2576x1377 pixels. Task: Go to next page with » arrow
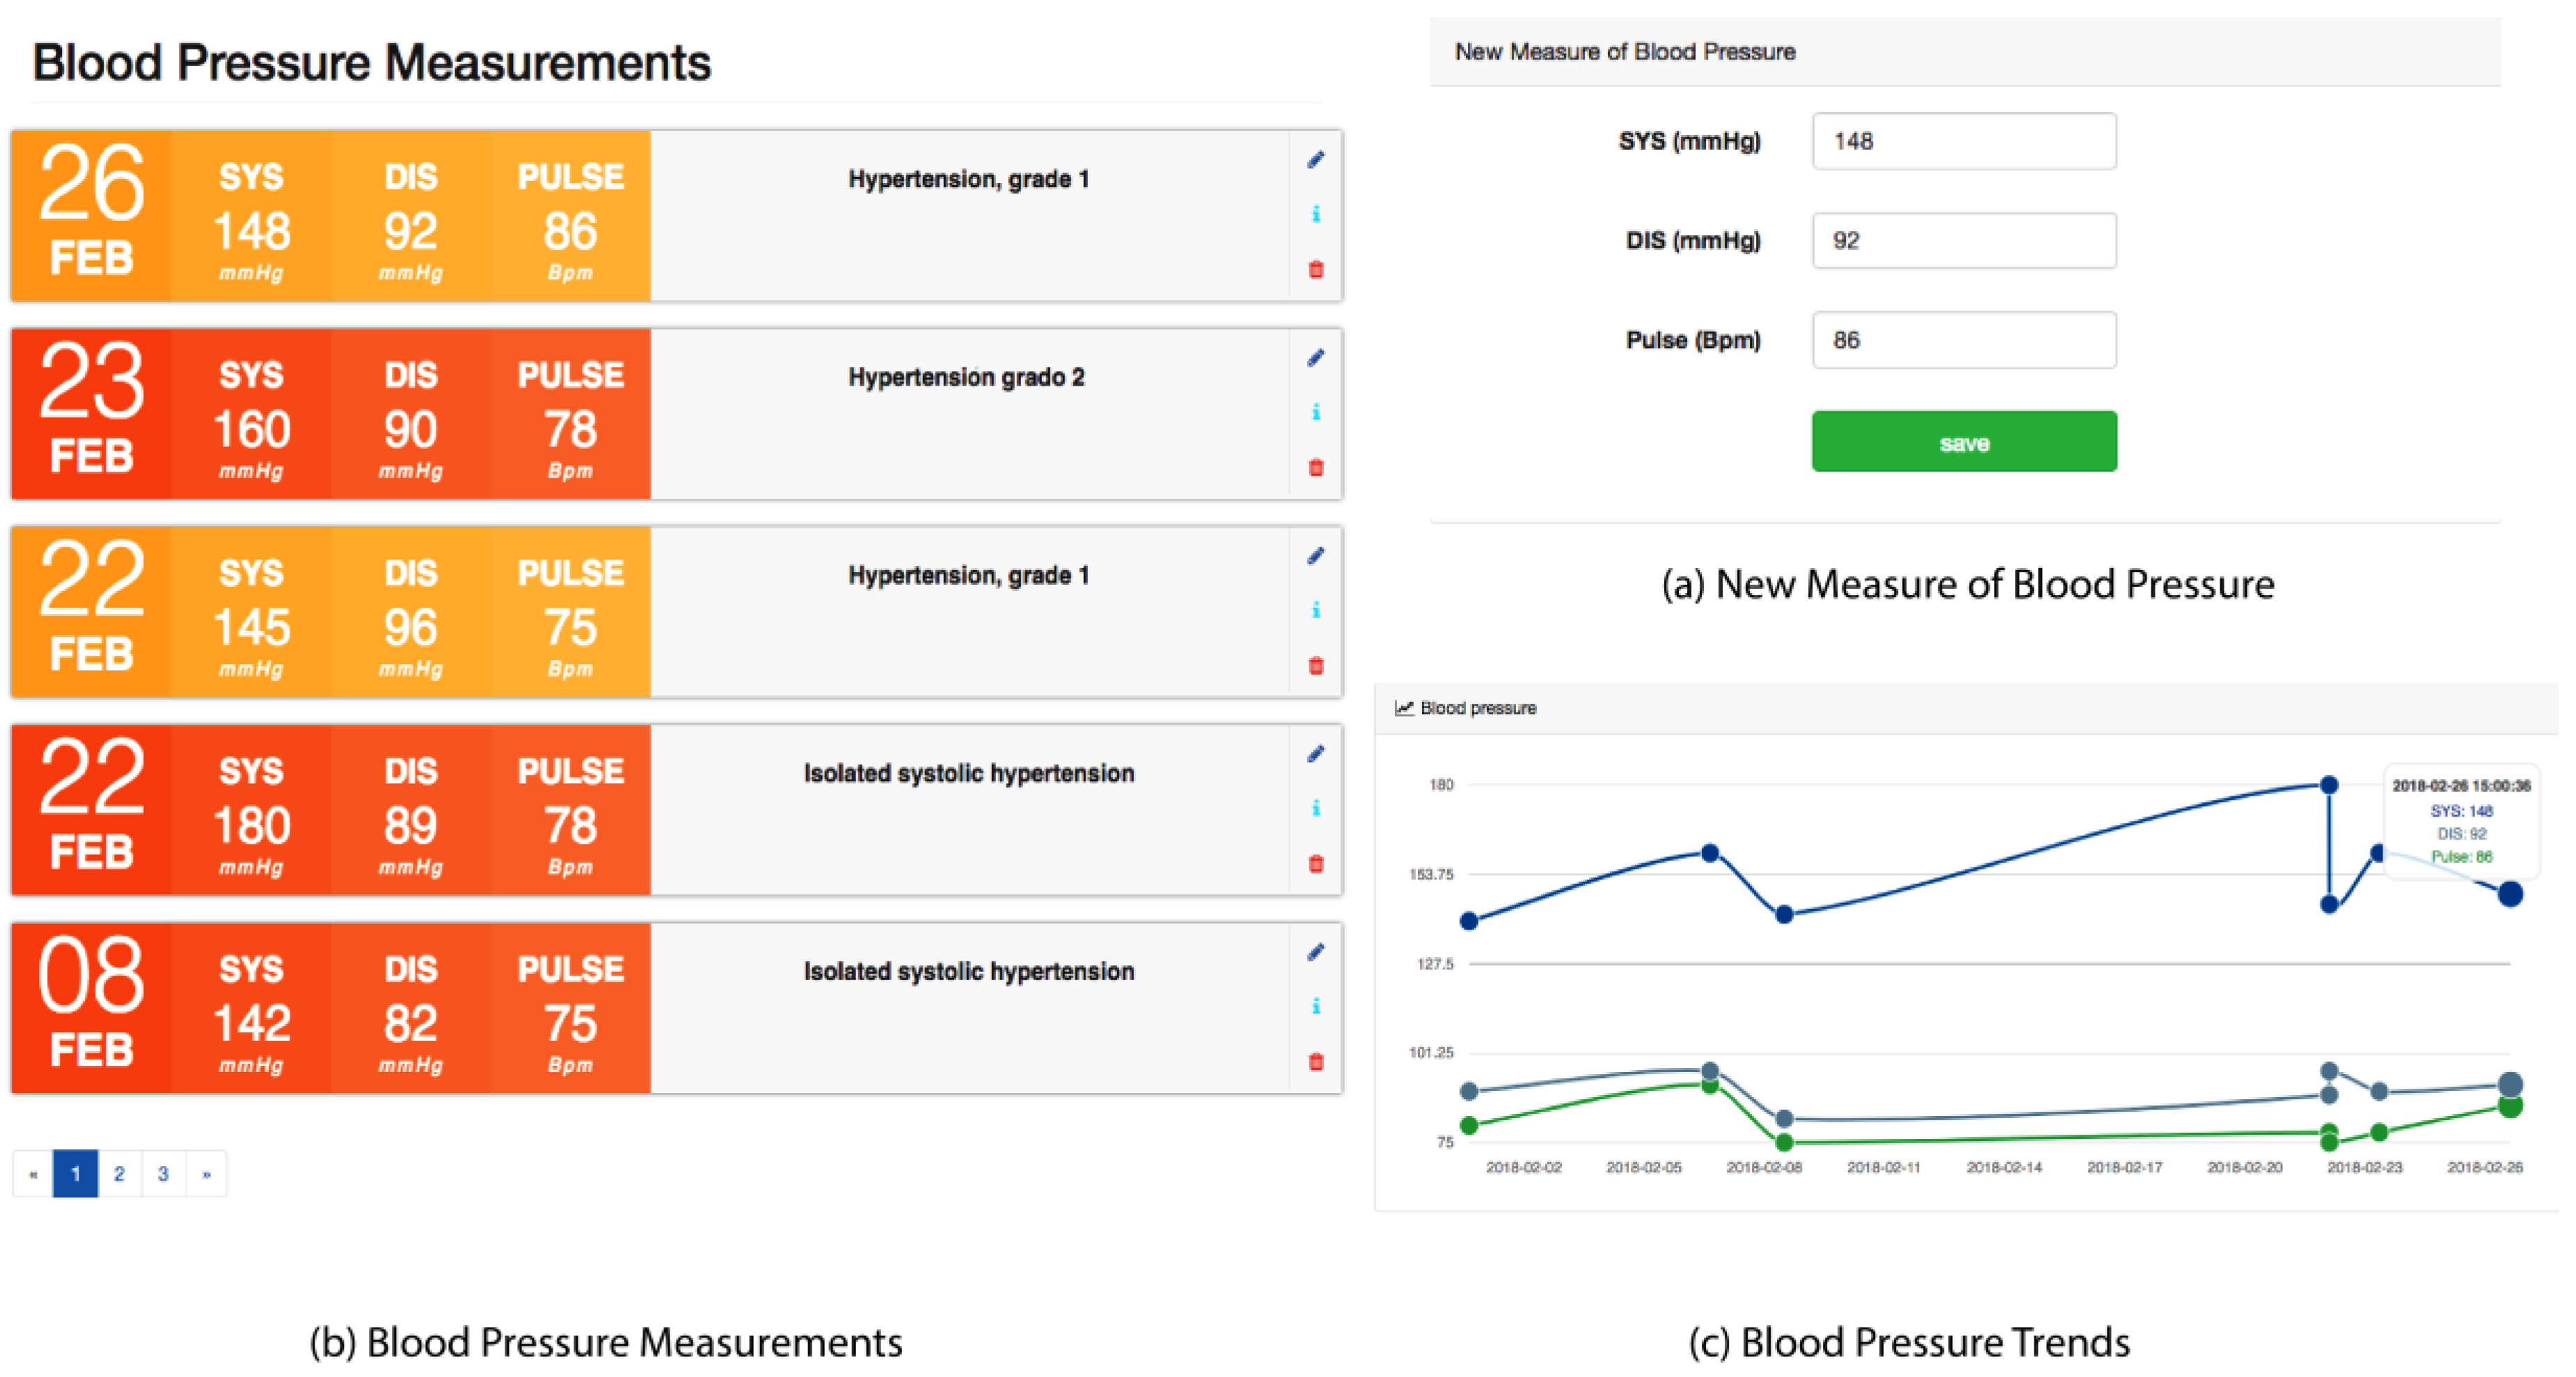pos(206,1174)
